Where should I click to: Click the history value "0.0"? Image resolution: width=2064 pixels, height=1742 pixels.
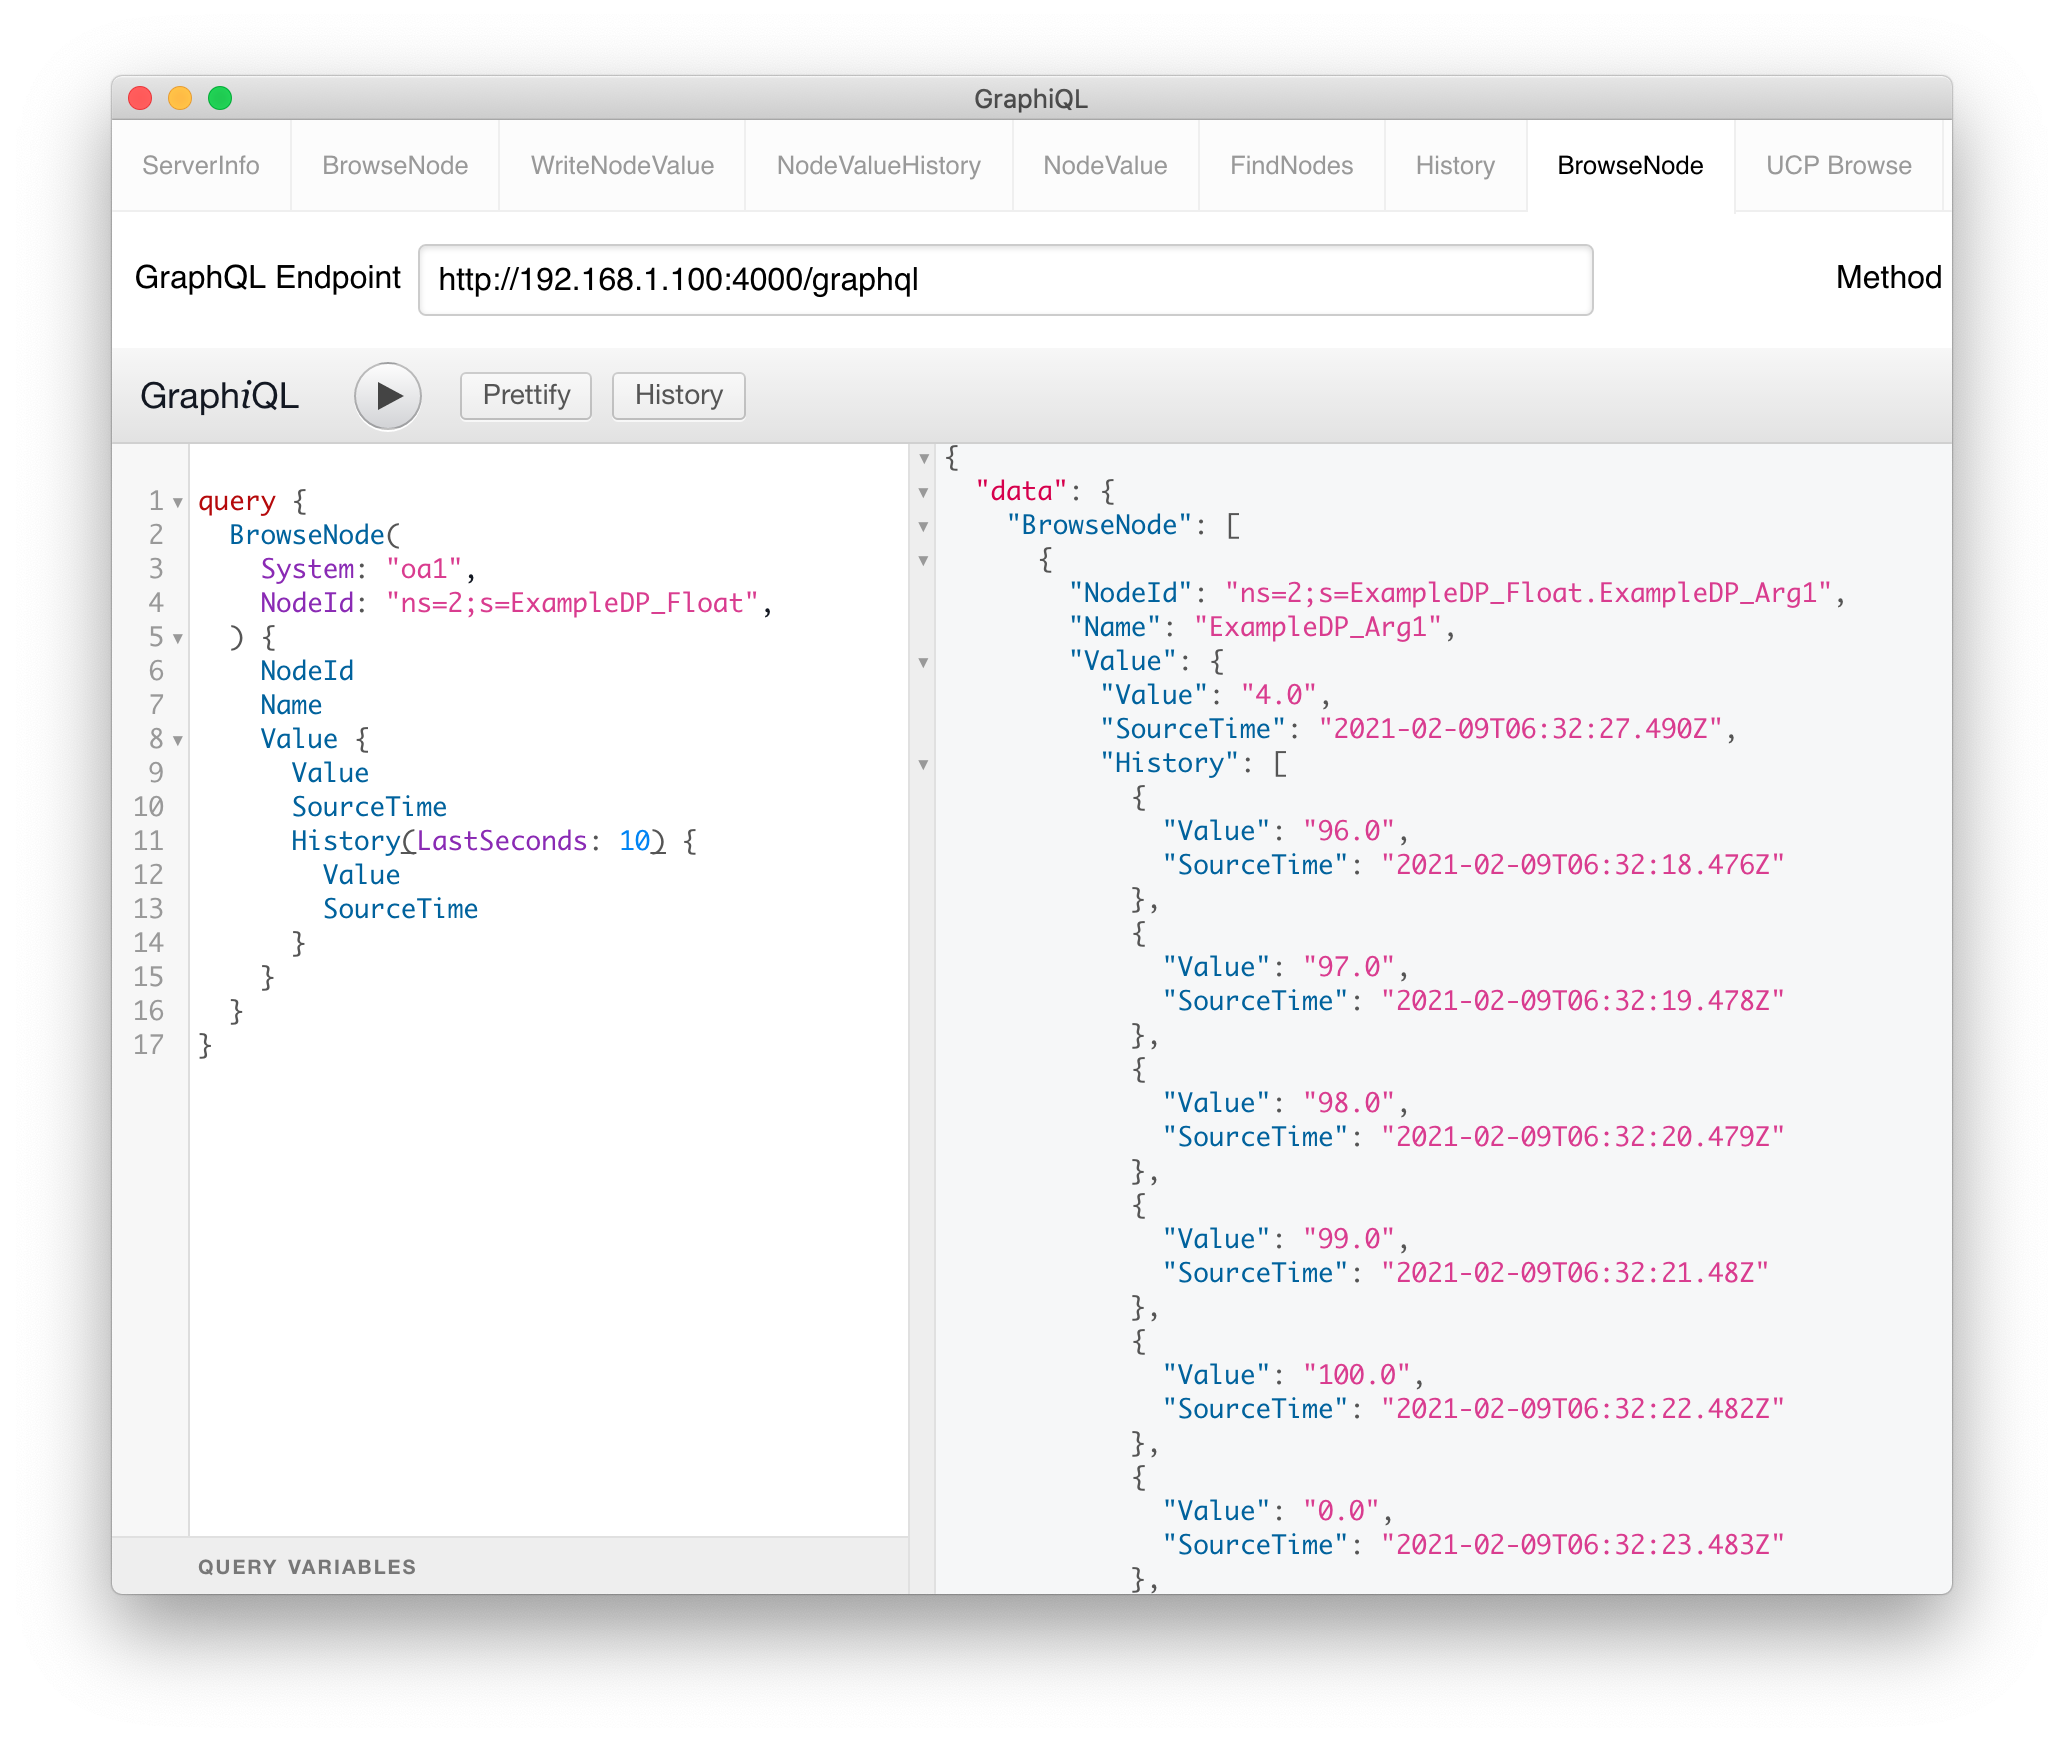[x=1341, y=1511]
